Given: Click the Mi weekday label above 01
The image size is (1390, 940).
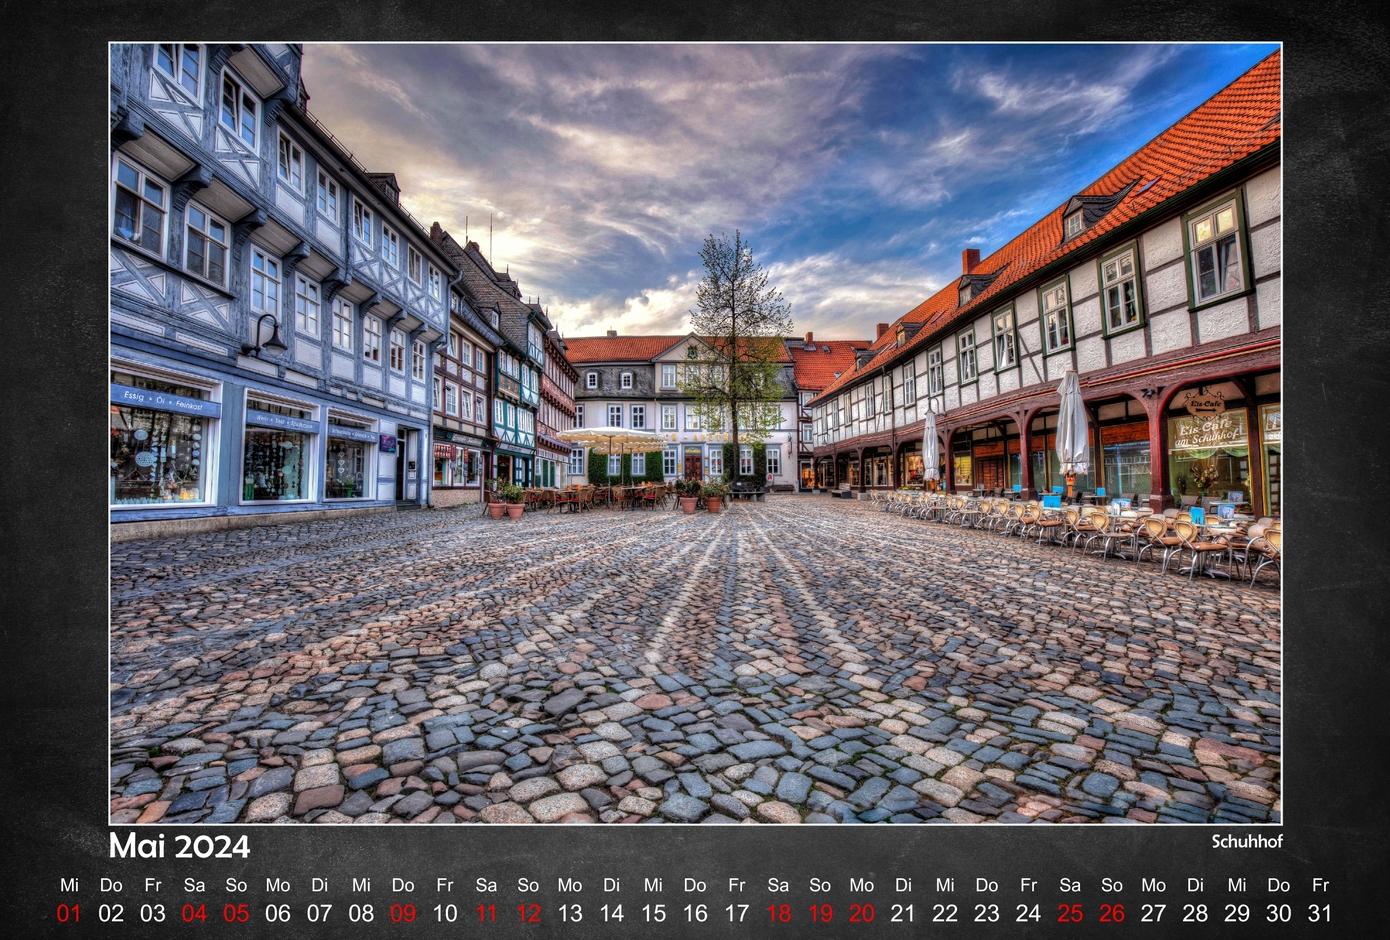Looking at the screenshot, I should pos(69,885).
